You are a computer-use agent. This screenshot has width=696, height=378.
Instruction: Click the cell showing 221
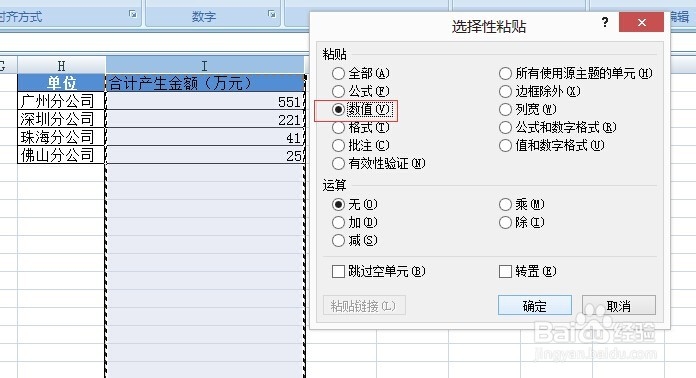coord(205,119)
